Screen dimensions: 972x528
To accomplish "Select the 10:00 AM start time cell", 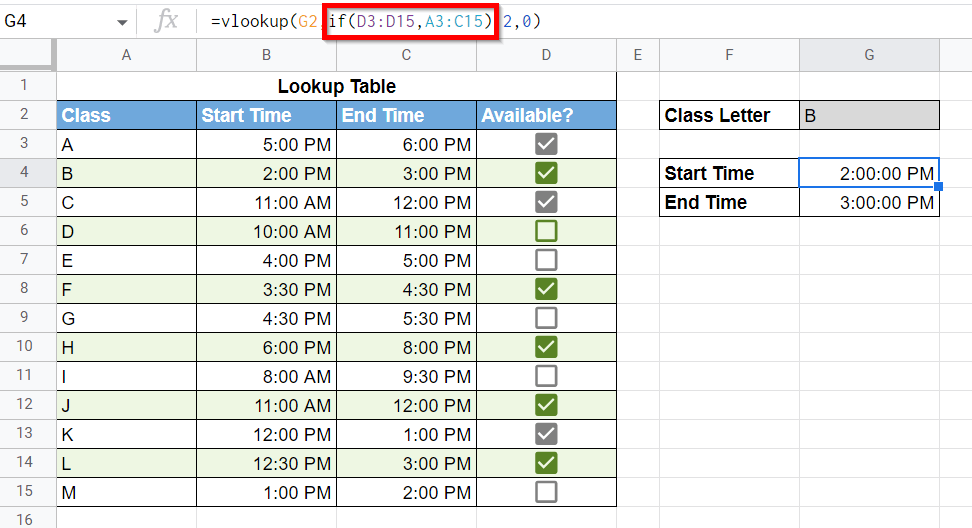I will point(267,231).
